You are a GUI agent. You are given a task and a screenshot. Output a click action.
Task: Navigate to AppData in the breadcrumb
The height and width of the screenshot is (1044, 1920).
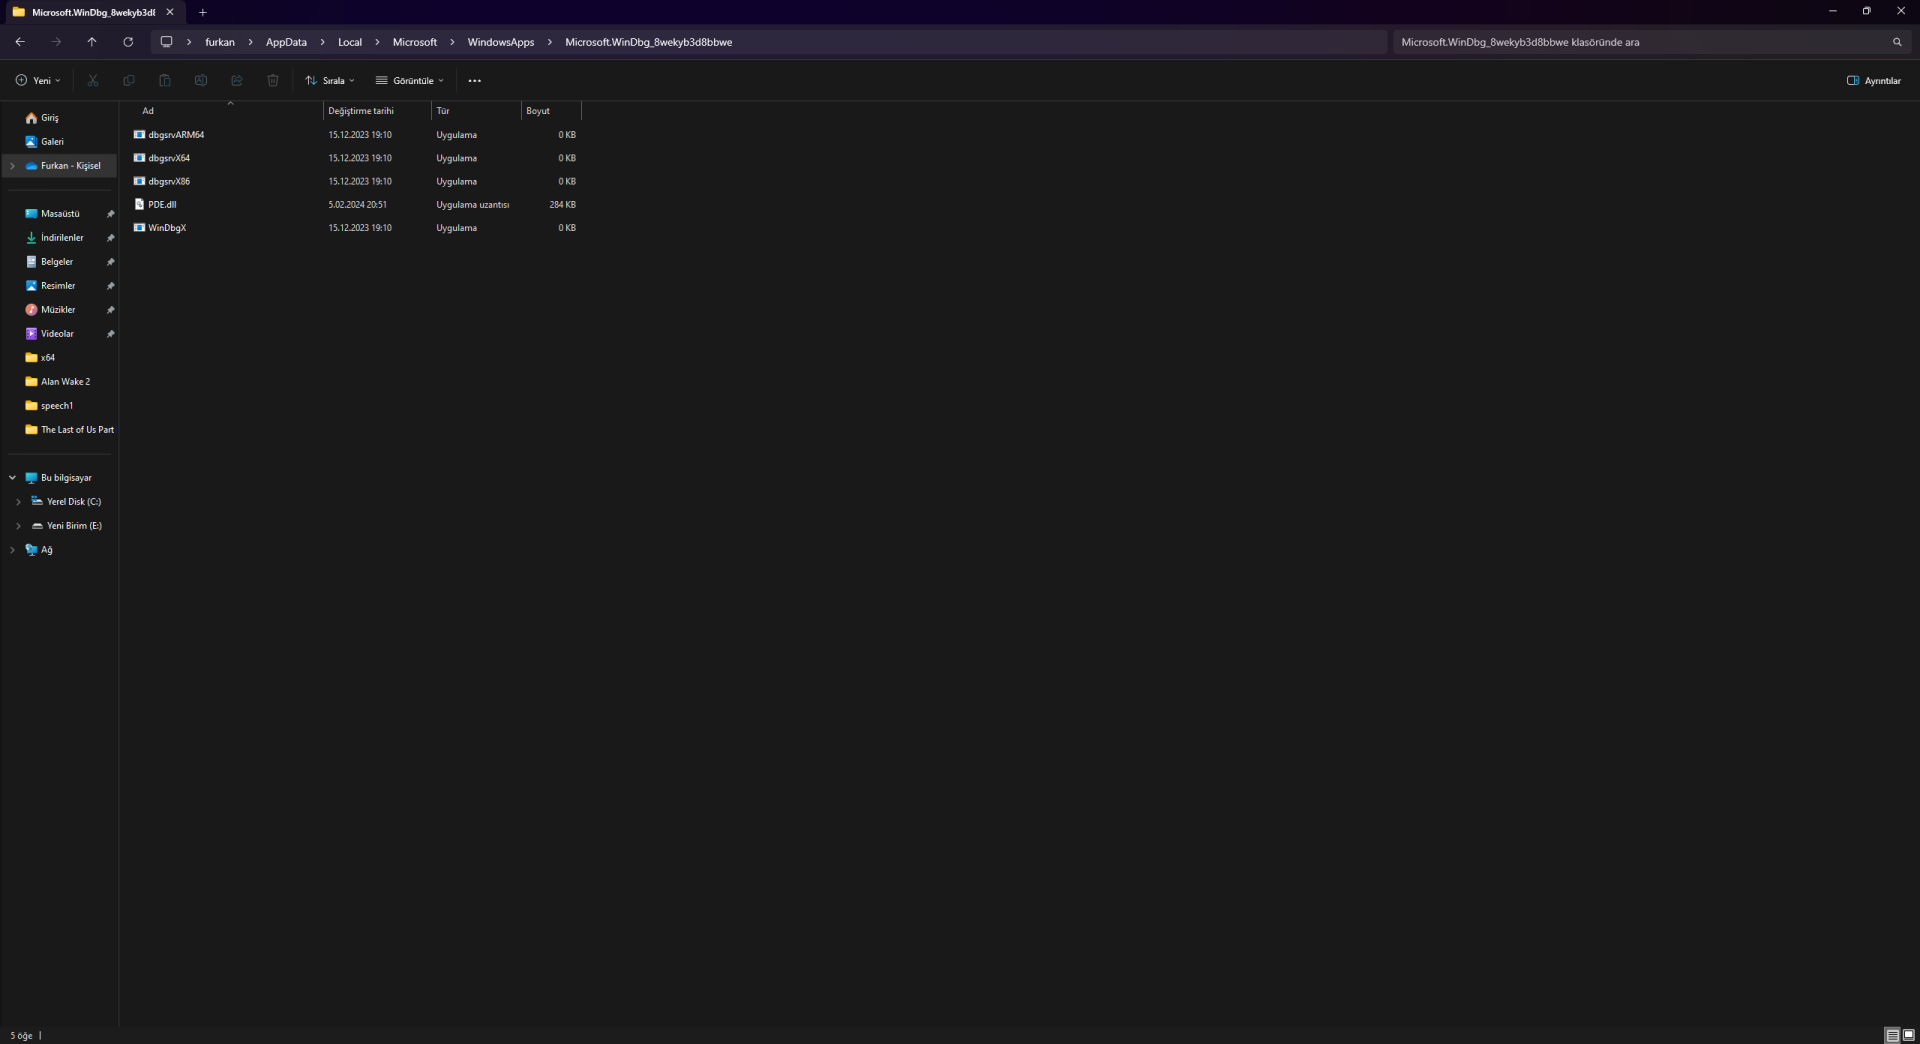click(286, 42)
